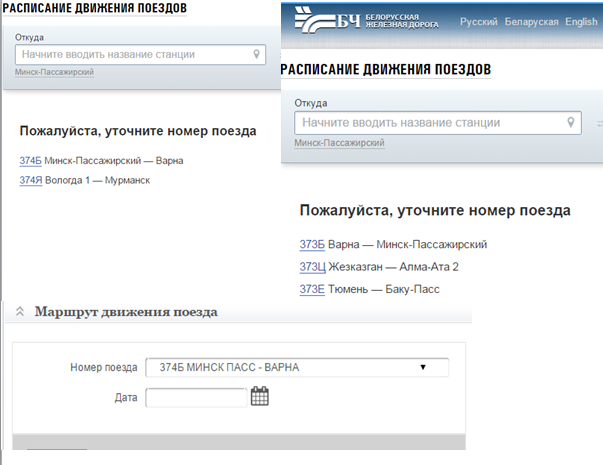Viewport: 603px width, 465px height.
Task: Switch site language to English
Action: coord(581,21)
